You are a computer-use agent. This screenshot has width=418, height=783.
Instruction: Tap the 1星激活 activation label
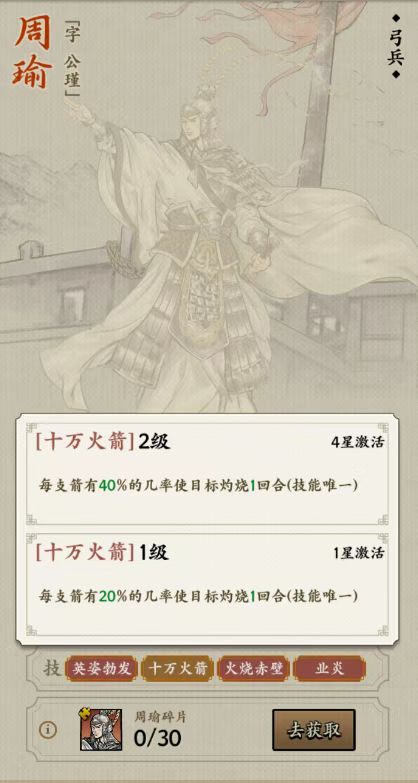pos(359,553)
